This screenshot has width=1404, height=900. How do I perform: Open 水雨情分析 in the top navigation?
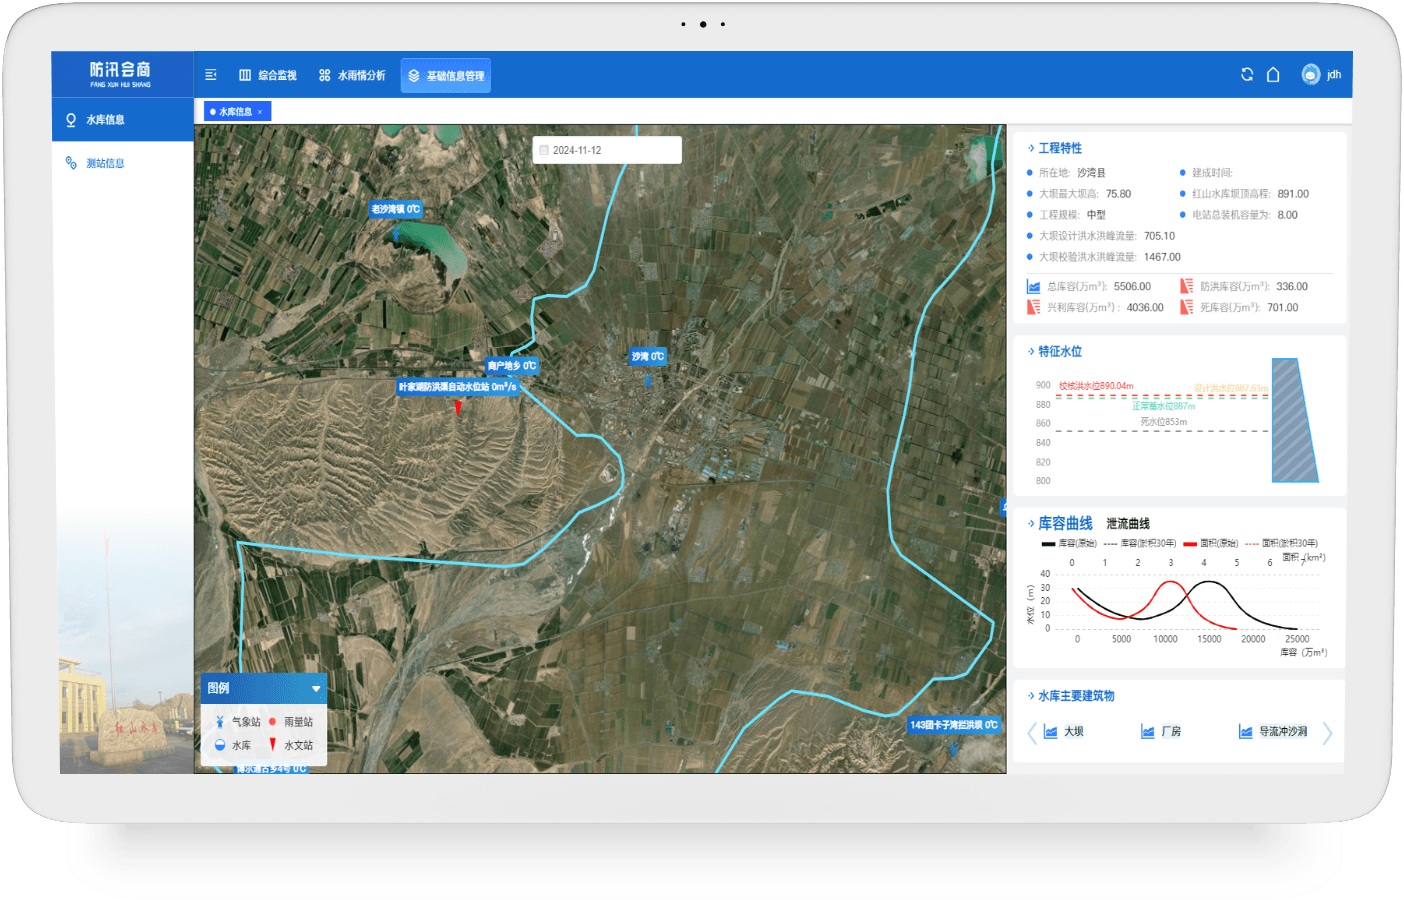[352, 75]
